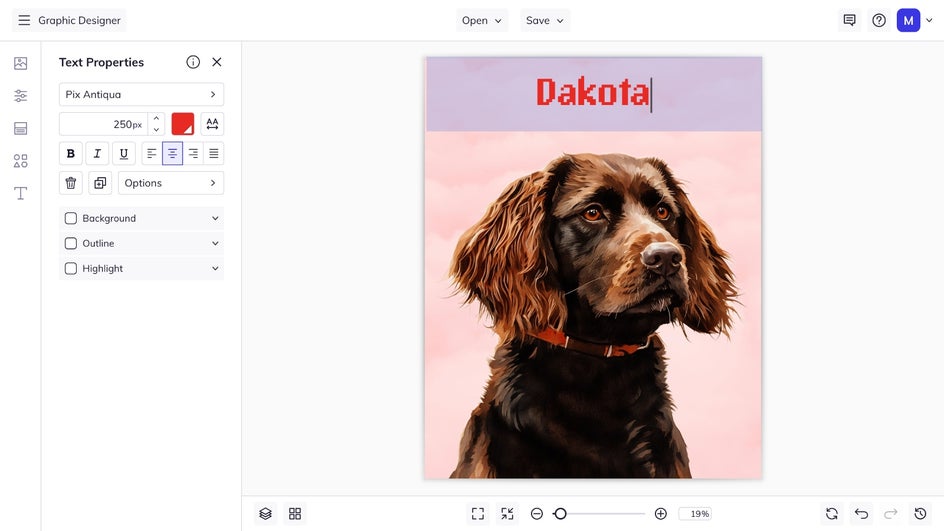Open the Image Manager sidebar icon

coord(20,63)
